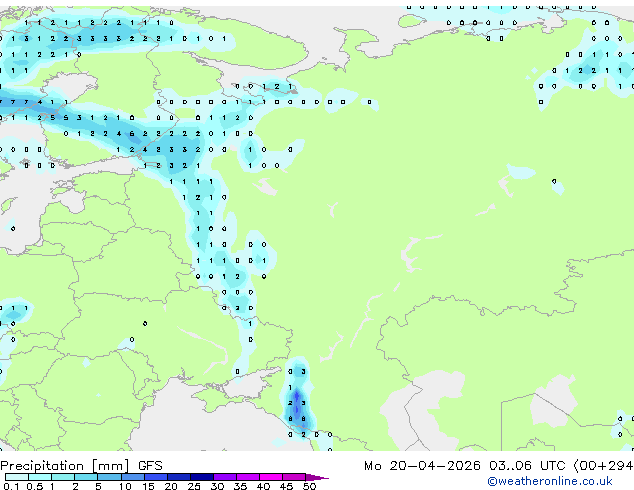Click the '50' label on the legend scale
634x490 pixels.
click(309, 486)
